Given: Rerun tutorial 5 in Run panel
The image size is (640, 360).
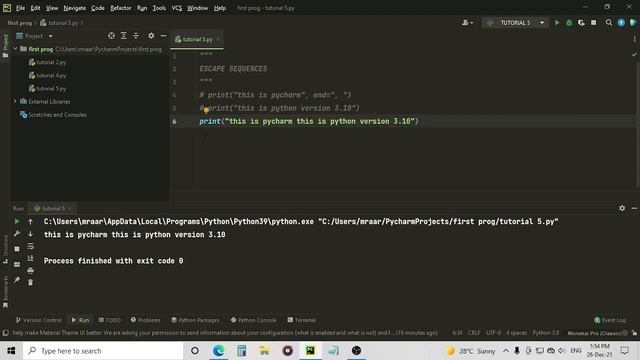Looking at the screenshot, I should point(17,221).
